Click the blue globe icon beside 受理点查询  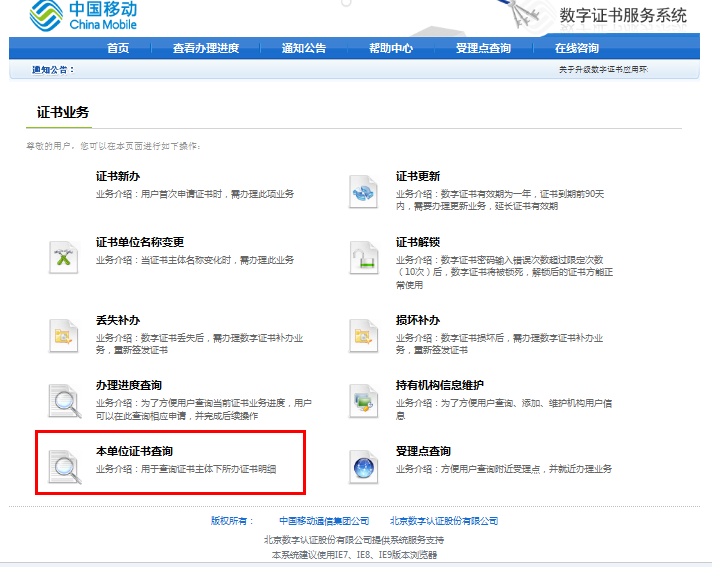(363, 466)
